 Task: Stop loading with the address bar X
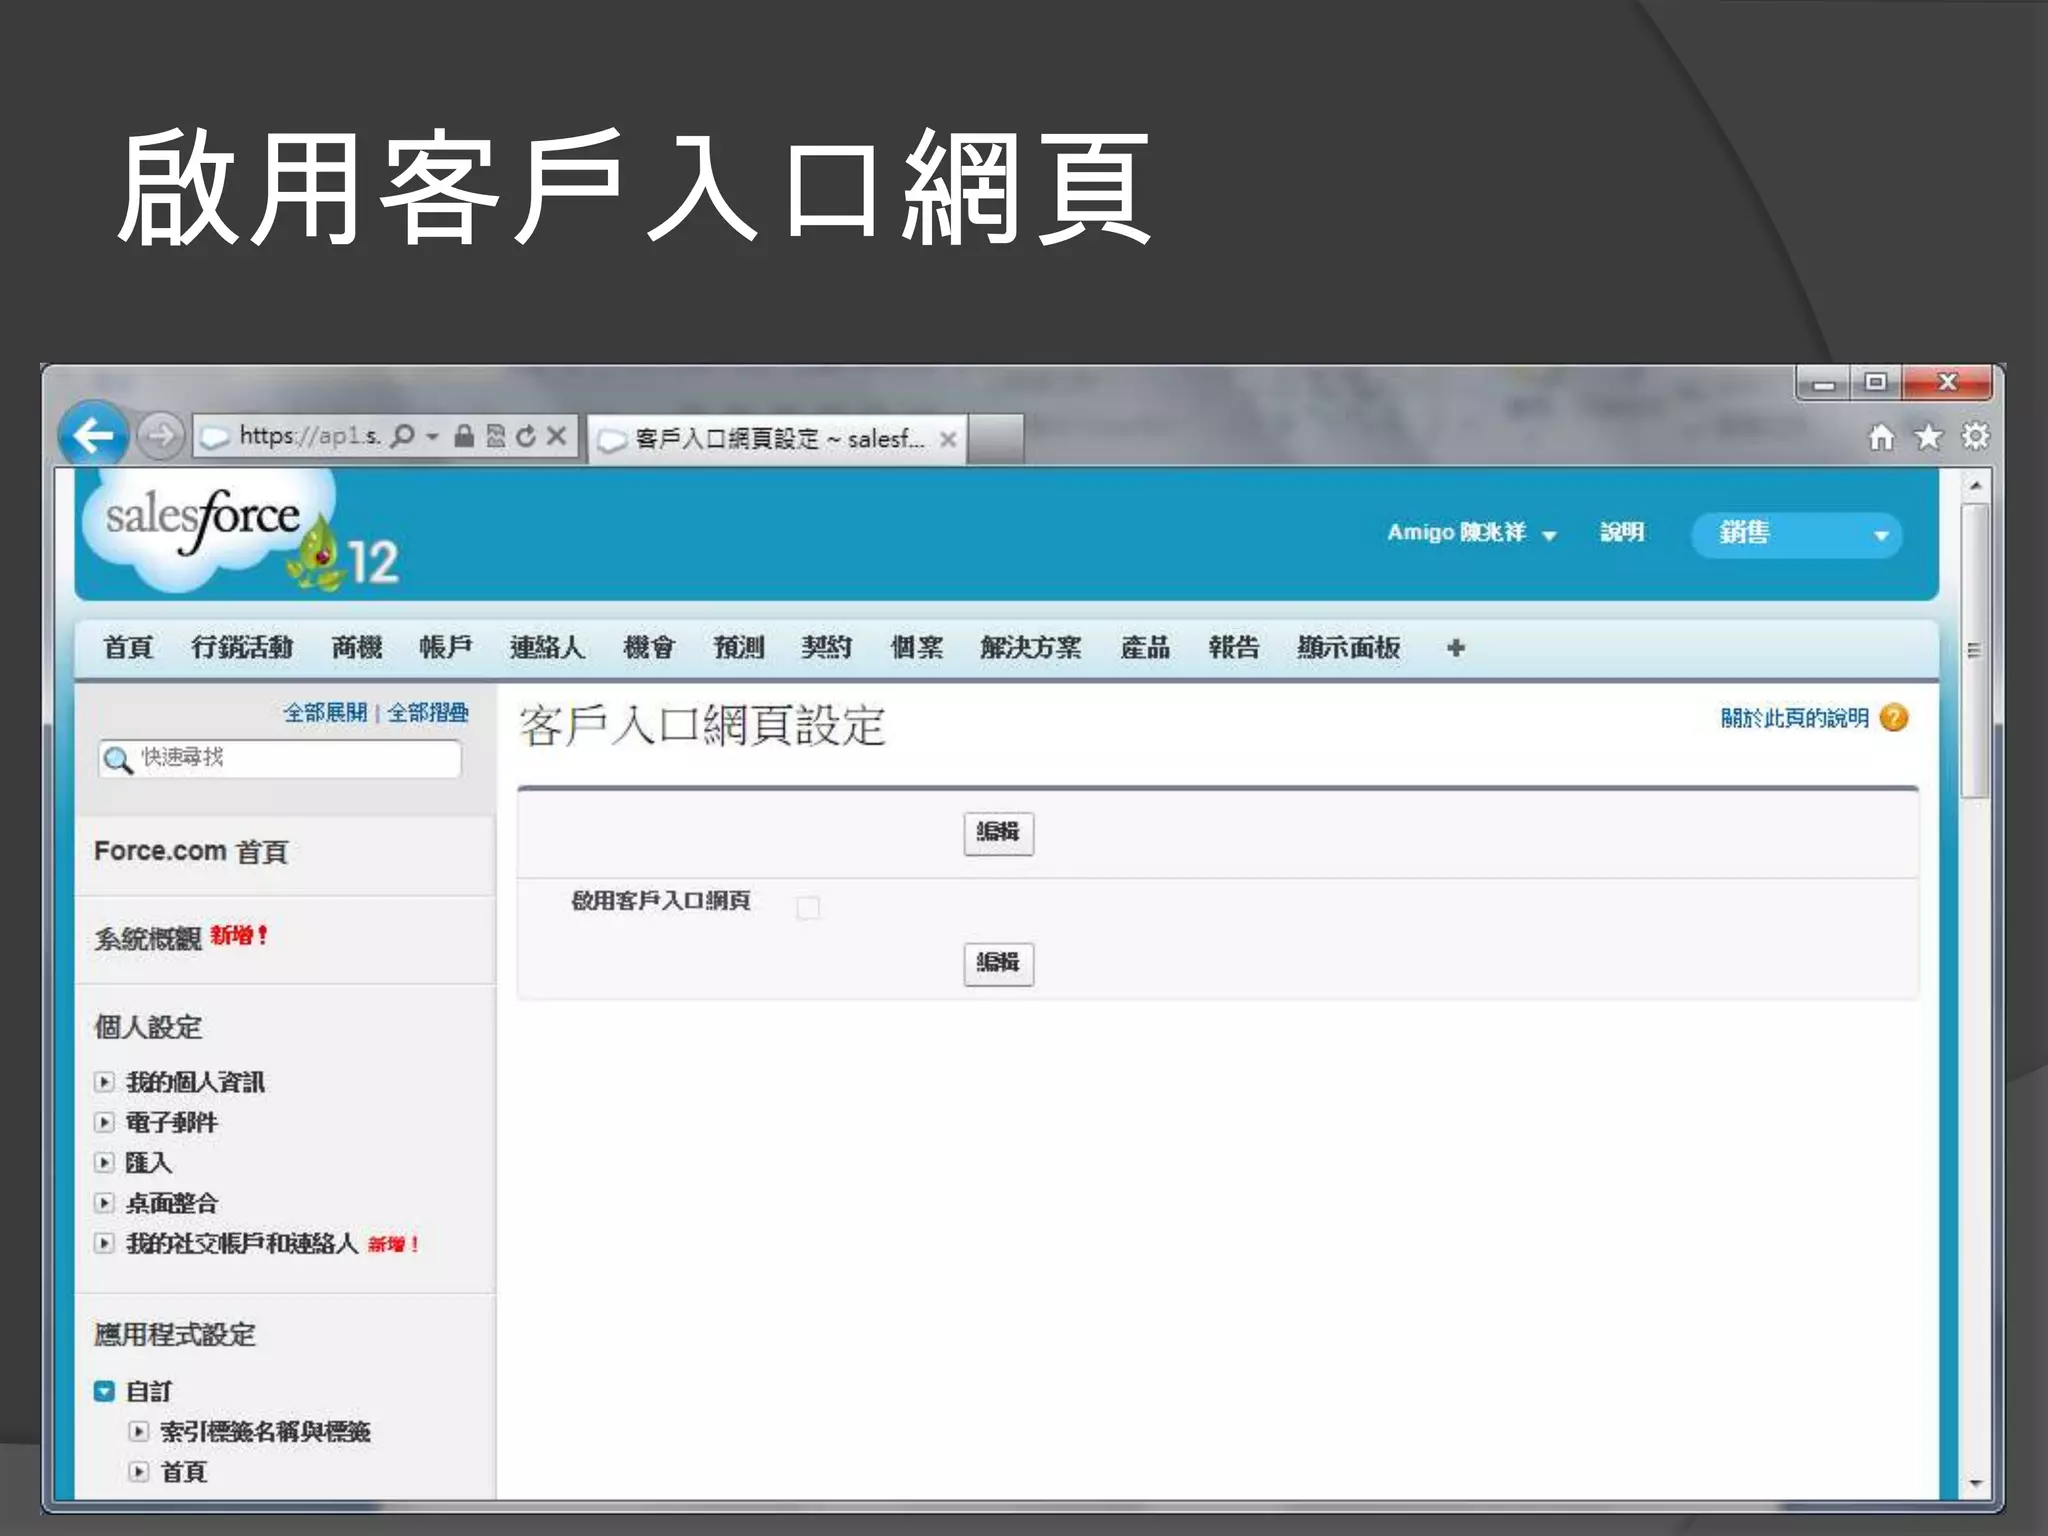click(x=557, y=436)
